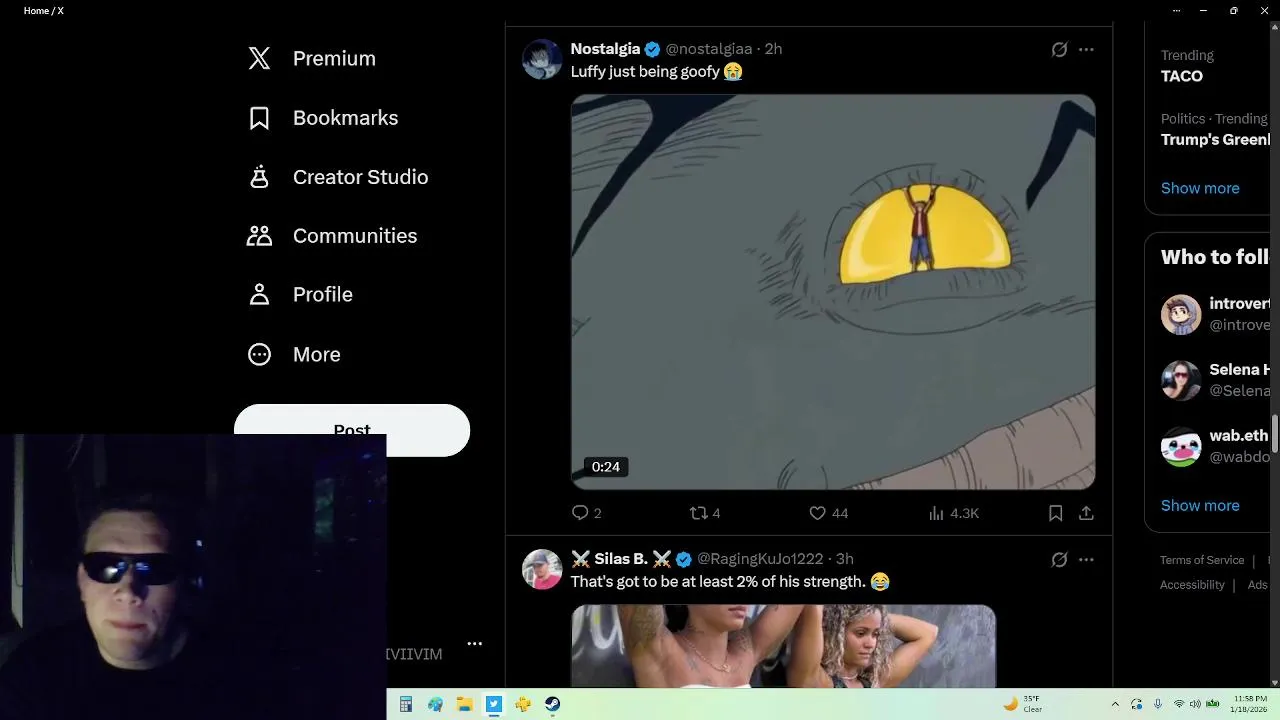Click the Creator Studio flask icon

[x=259, y=177]
